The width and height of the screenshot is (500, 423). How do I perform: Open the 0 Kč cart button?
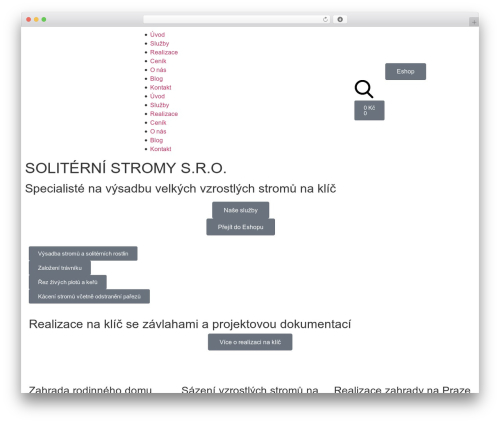(x=369, y=110)
